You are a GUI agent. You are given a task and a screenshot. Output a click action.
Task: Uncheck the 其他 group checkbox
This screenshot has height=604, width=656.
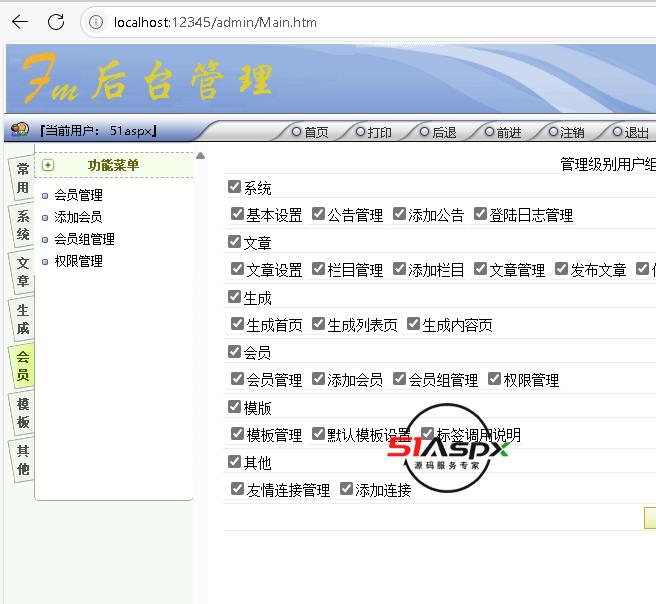coord(234,461)
